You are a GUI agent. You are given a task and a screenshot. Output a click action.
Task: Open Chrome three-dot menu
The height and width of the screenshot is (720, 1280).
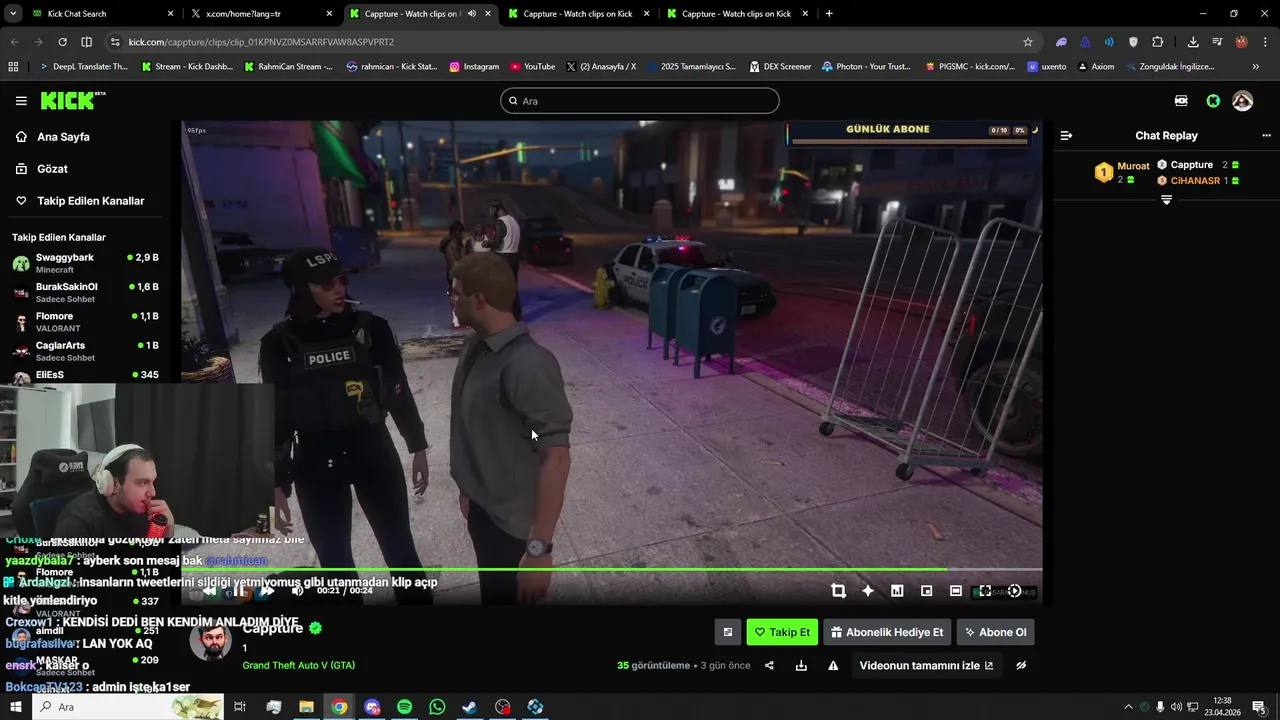point(1264,42)
